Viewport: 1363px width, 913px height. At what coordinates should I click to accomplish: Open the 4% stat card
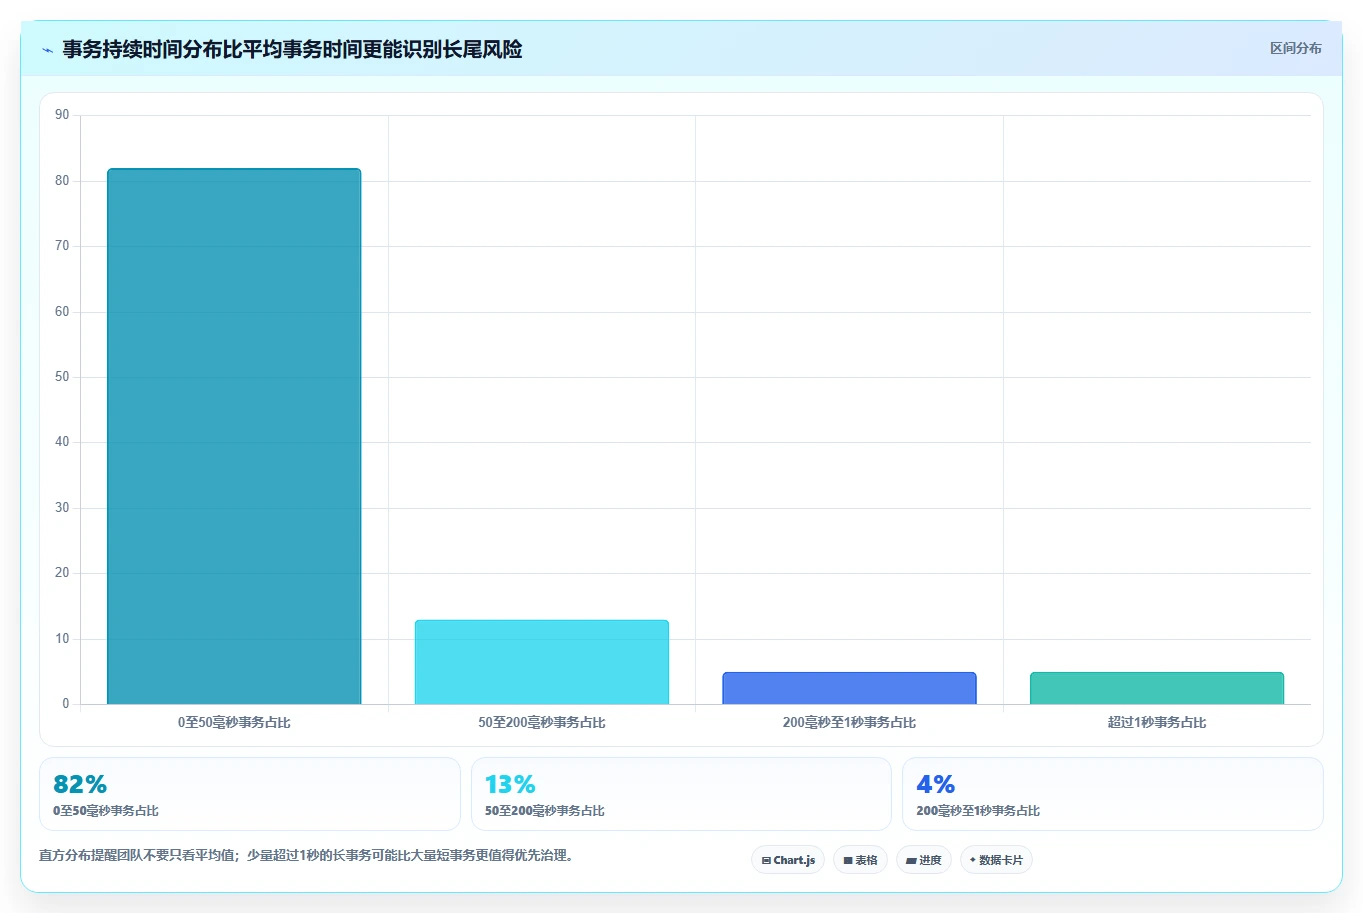pos(1113,794)
